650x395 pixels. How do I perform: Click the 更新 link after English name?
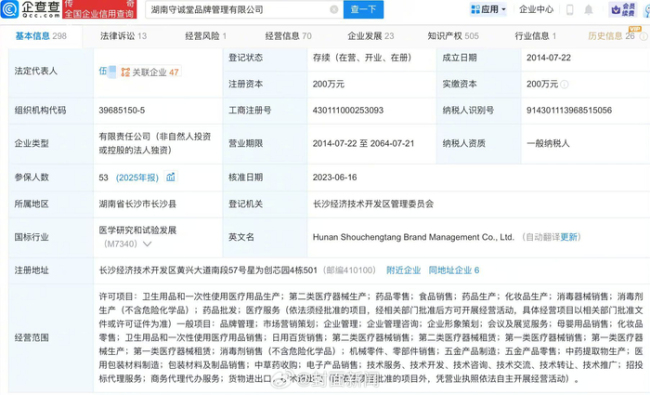coord(568,237)
